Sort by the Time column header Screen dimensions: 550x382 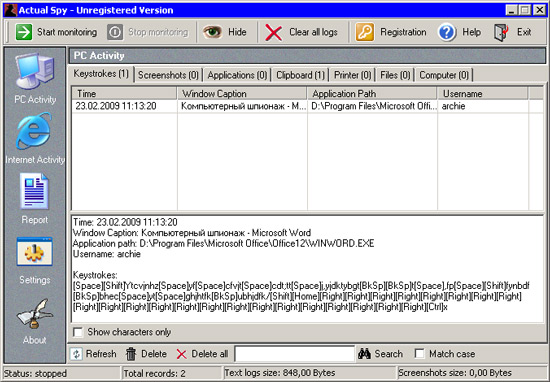[124, 94]
